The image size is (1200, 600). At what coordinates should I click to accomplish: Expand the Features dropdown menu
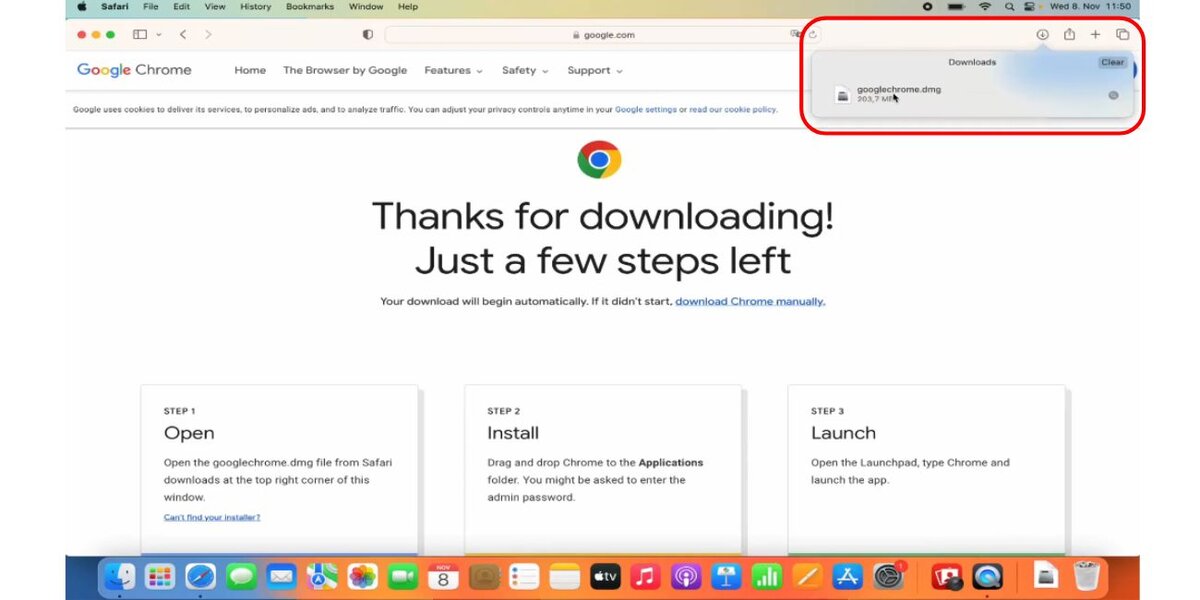[453, 70]
